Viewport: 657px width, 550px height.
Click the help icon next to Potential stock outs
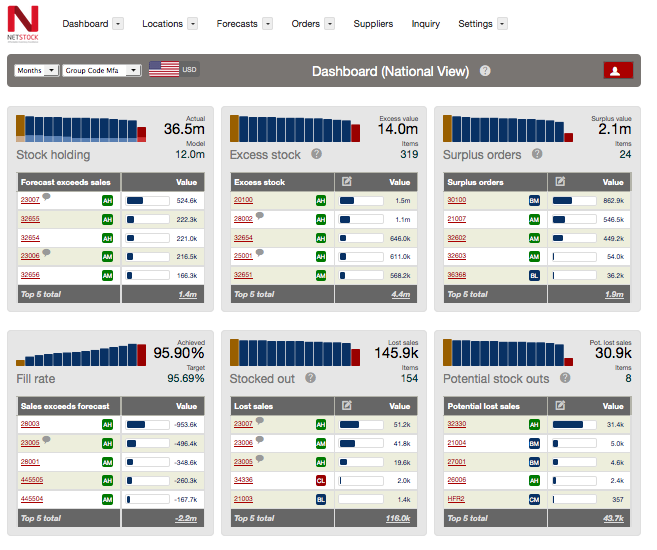[569, 378]
